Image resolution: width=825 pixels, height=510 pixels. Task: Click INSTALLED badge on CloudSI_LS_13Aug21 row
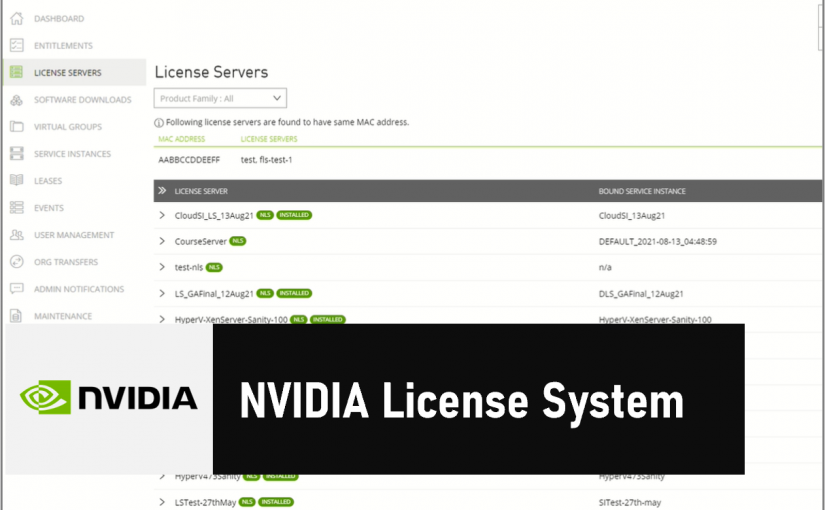point(294,215)
